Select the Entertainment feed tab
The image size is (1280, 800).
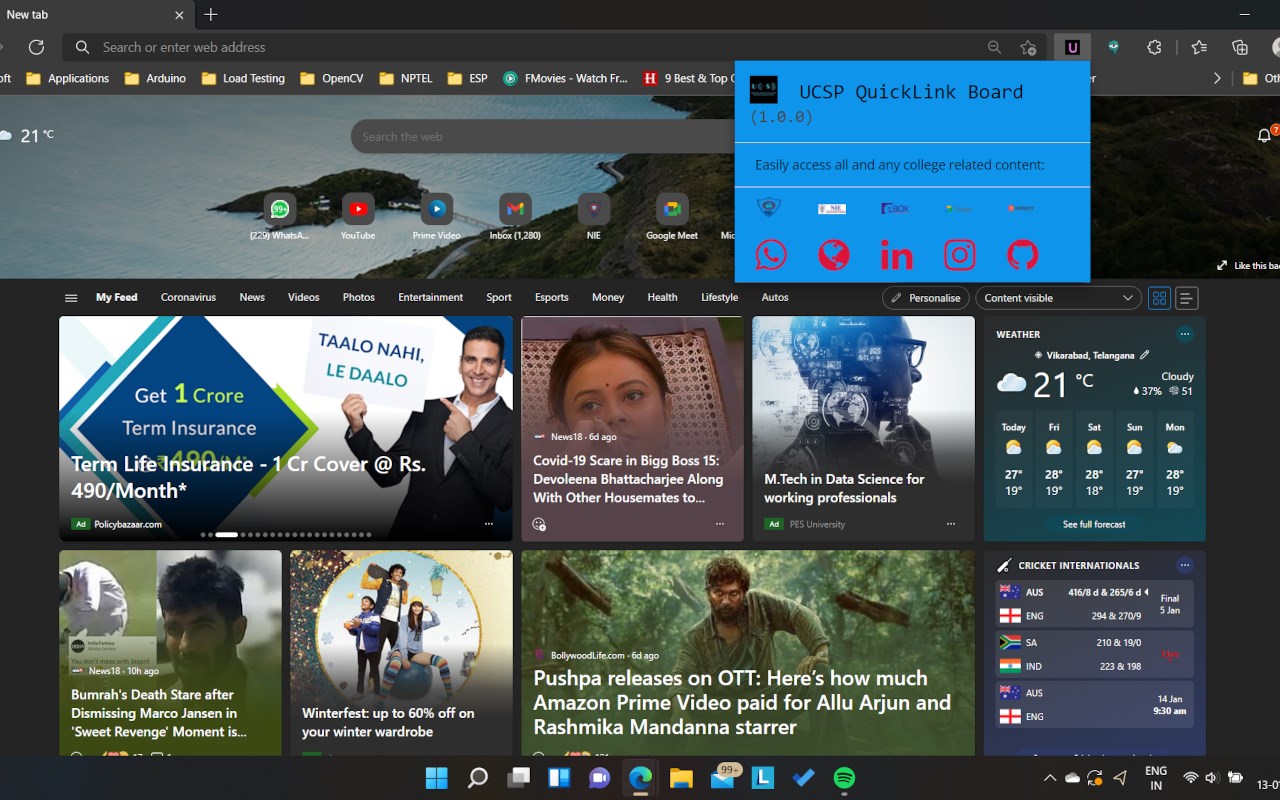pyautogui.click(x=430, y=297)
